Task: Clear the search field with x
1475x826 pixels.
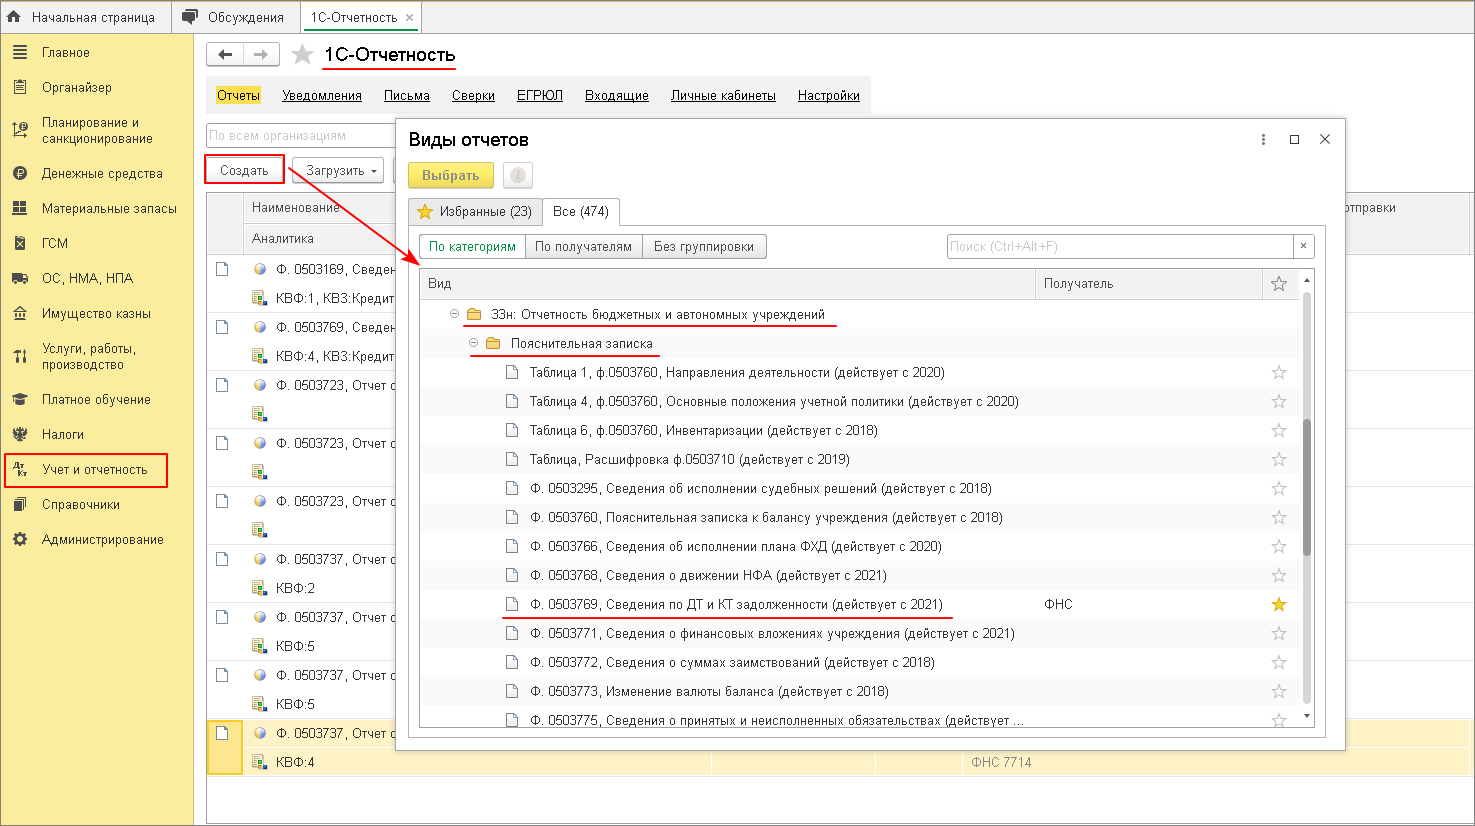Action: (1303, 246)
